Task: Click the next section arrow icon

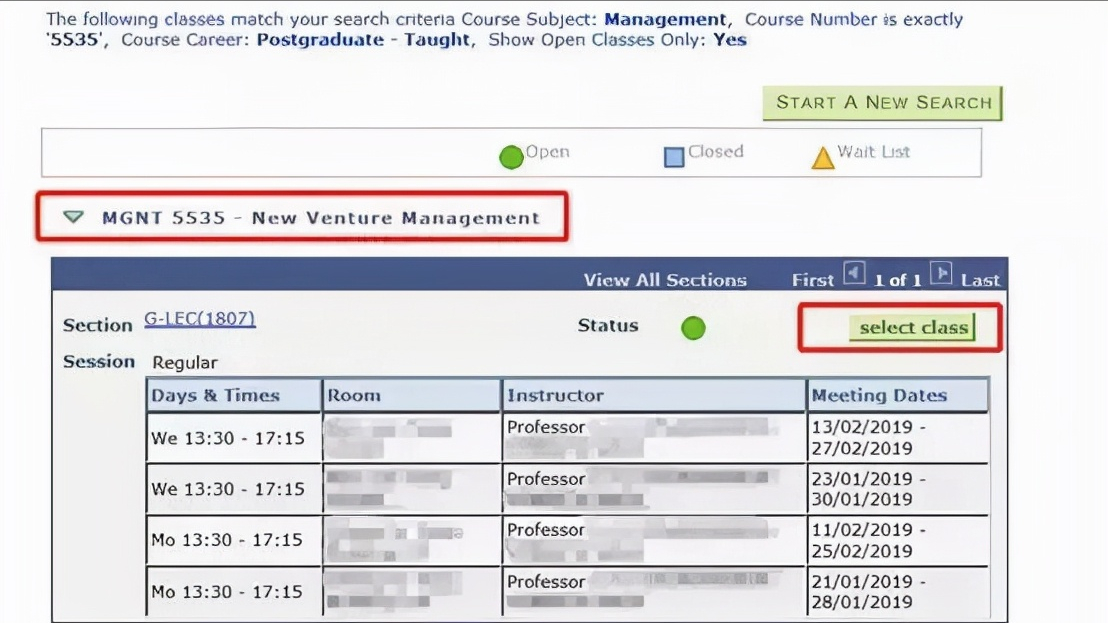Action: pyautogui.click(x=941, y=273)
